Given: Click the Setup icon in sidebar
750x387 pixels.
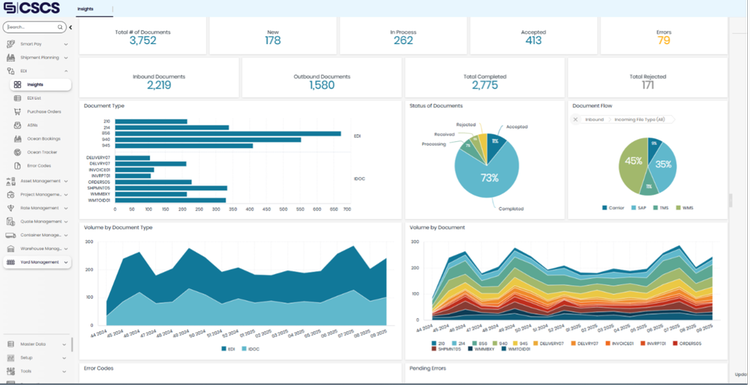Looking at the screenshot, I should pyautogui.click(x=11, y=358).
